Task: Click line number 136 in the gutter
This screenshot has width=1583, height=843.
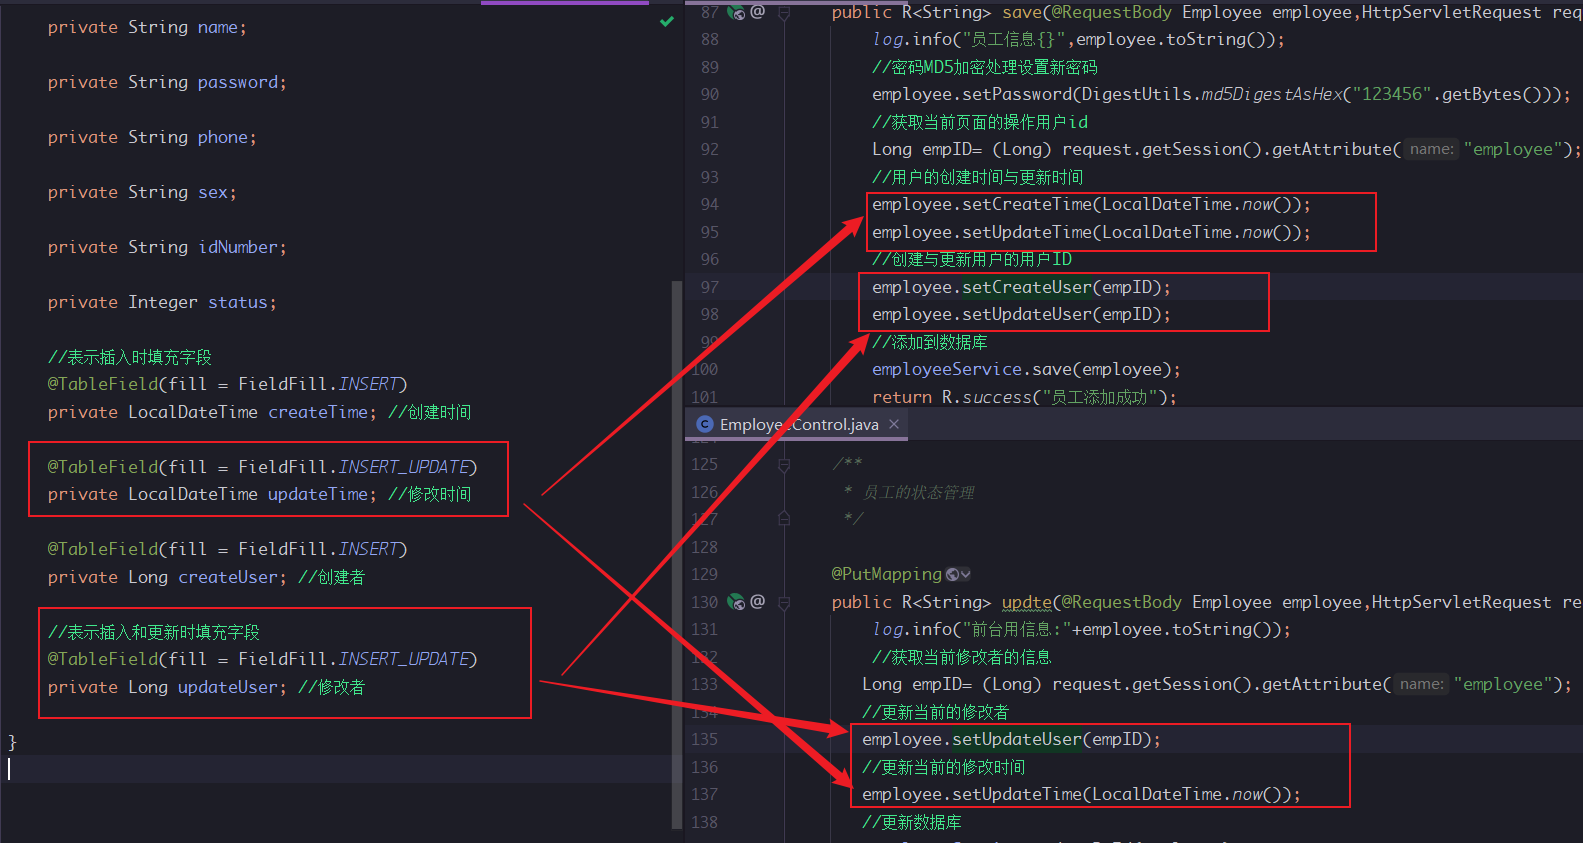Action: (x=704, y=767)
